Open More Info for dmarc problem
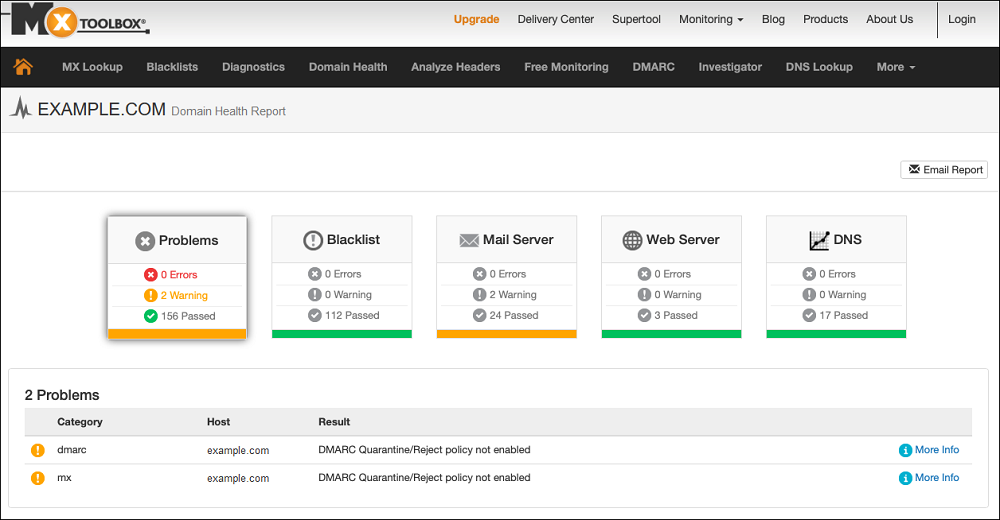 pyautogui.click(x=929, y=450)
